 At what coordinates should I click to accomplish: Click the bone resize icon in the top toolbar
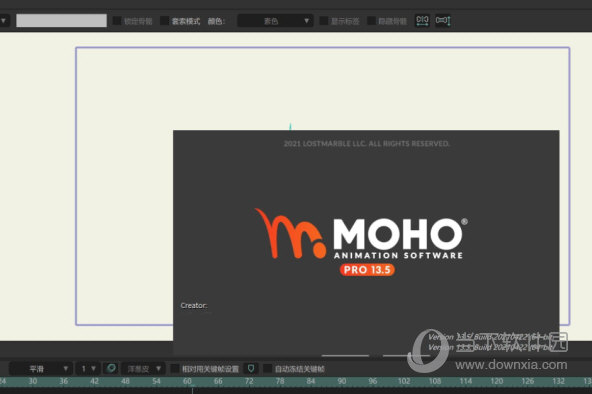pyautogui.click(x=443, y=20)
